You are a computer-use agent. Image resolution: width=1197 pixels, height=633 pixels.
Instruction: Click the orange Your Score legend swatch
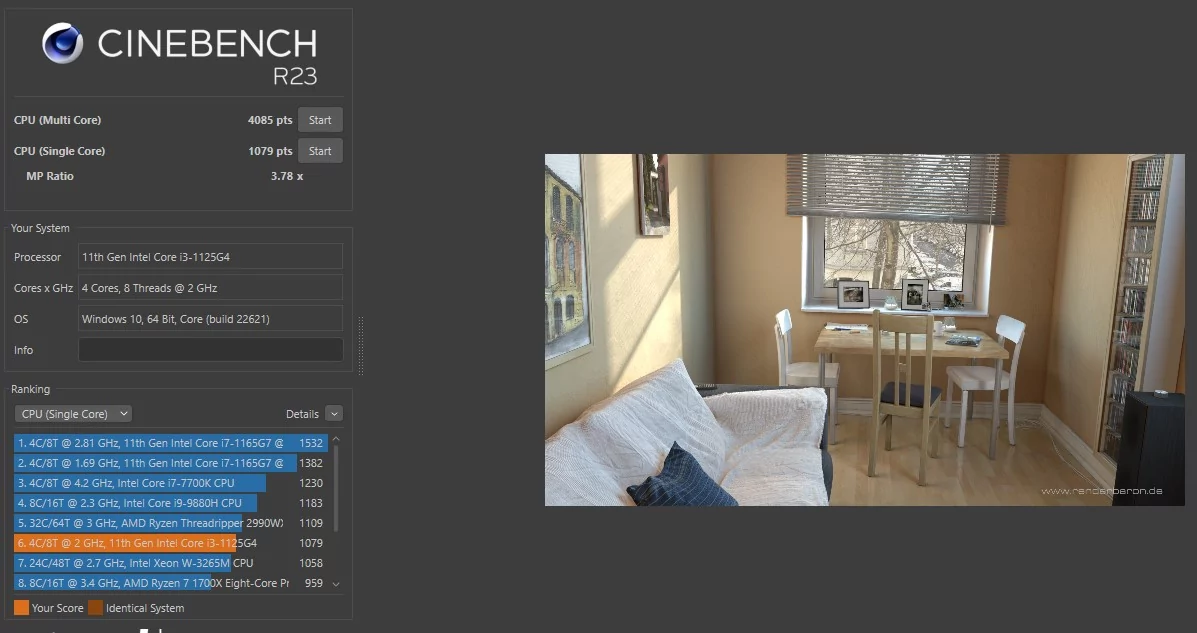(x=21, y=608)
